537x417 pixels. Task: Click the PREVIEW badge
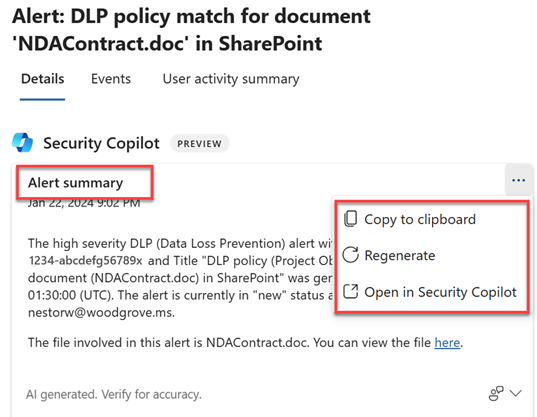click(x=199, y=143)
